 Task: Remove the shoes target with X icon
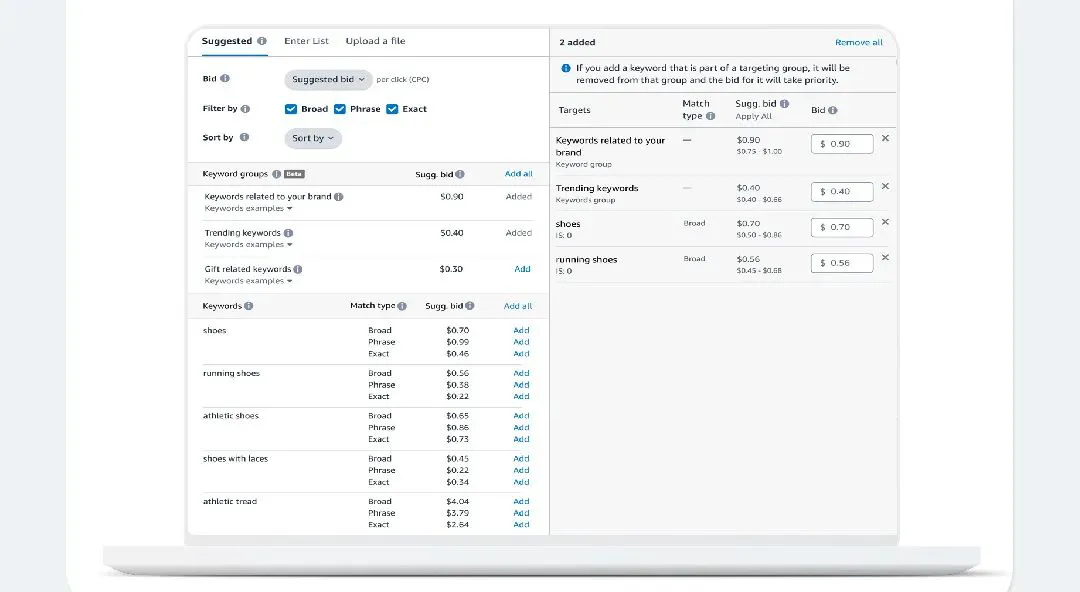tap(885, 223)
